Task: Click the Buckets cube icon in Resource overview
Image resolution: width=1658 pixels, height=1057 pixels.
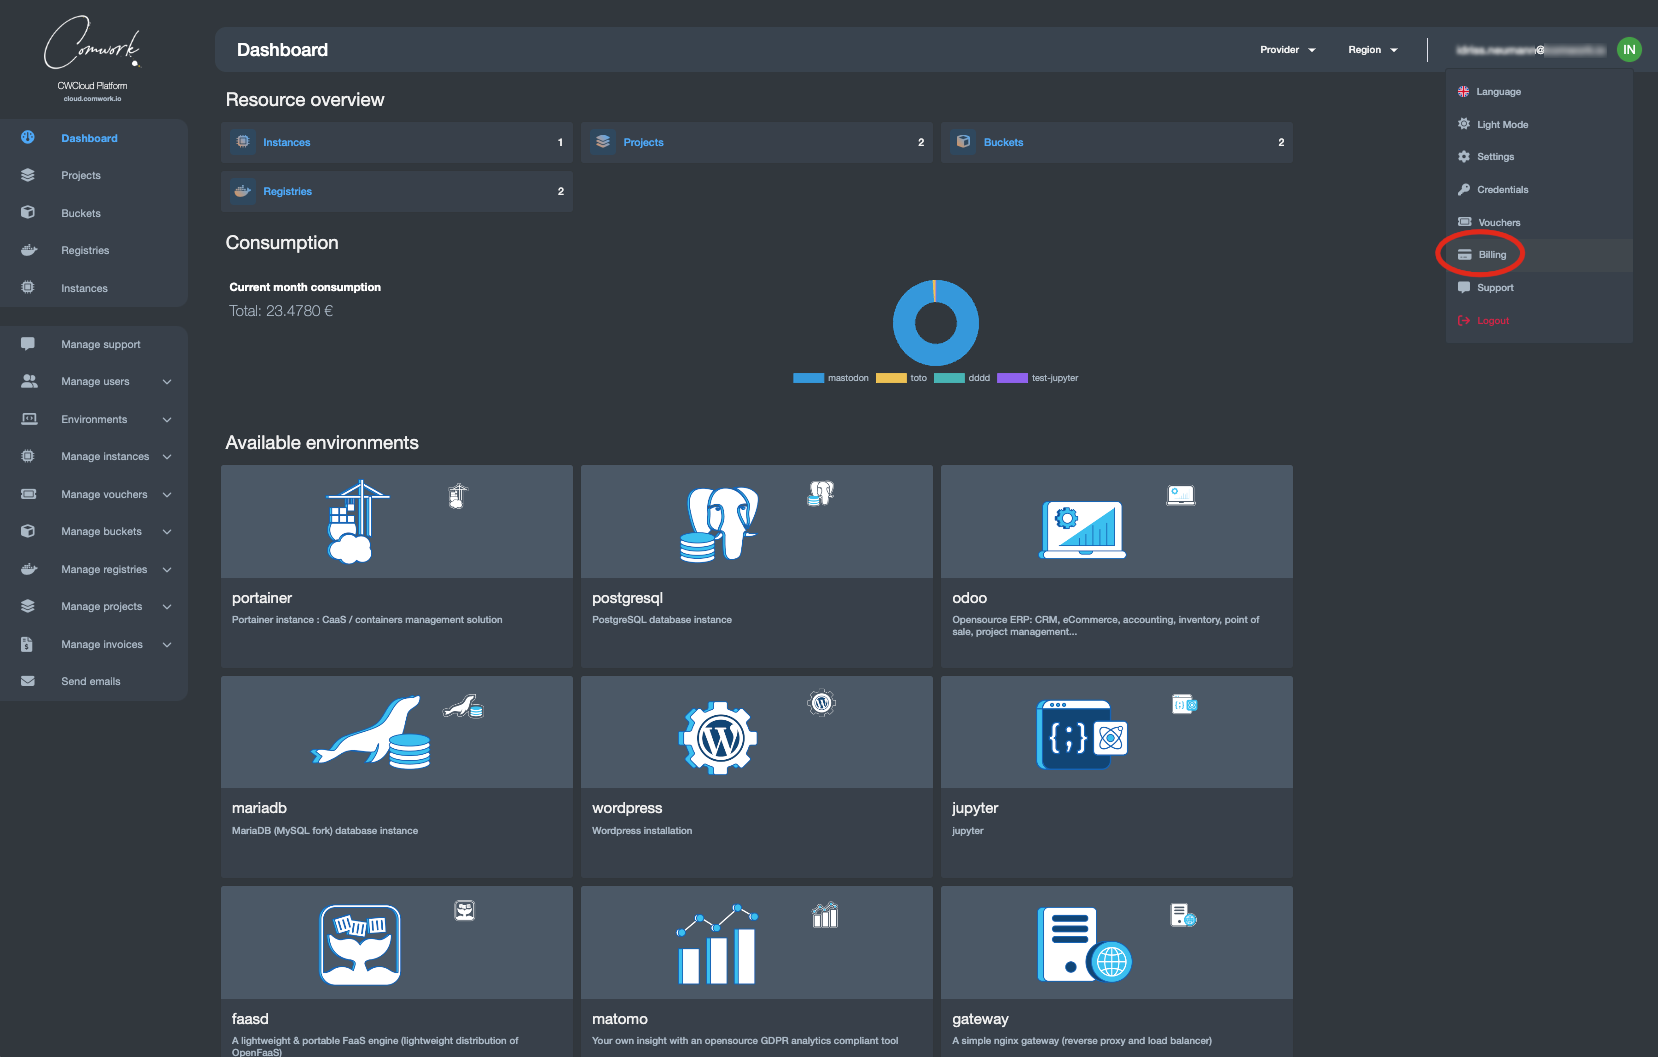Action: point(963,142)
